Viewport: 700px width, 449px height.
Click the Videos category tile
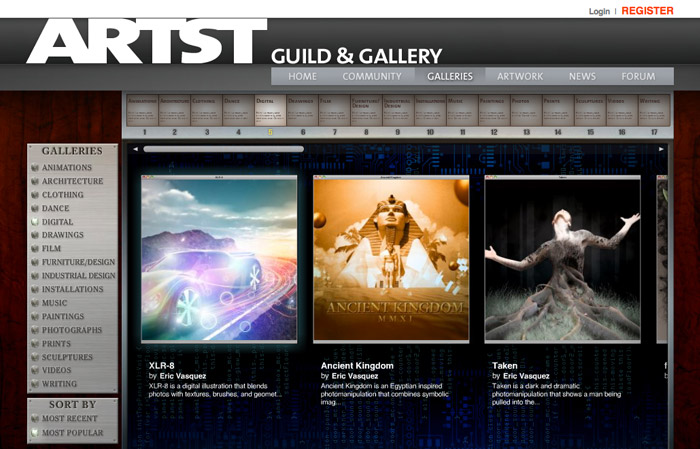(622, 110)
